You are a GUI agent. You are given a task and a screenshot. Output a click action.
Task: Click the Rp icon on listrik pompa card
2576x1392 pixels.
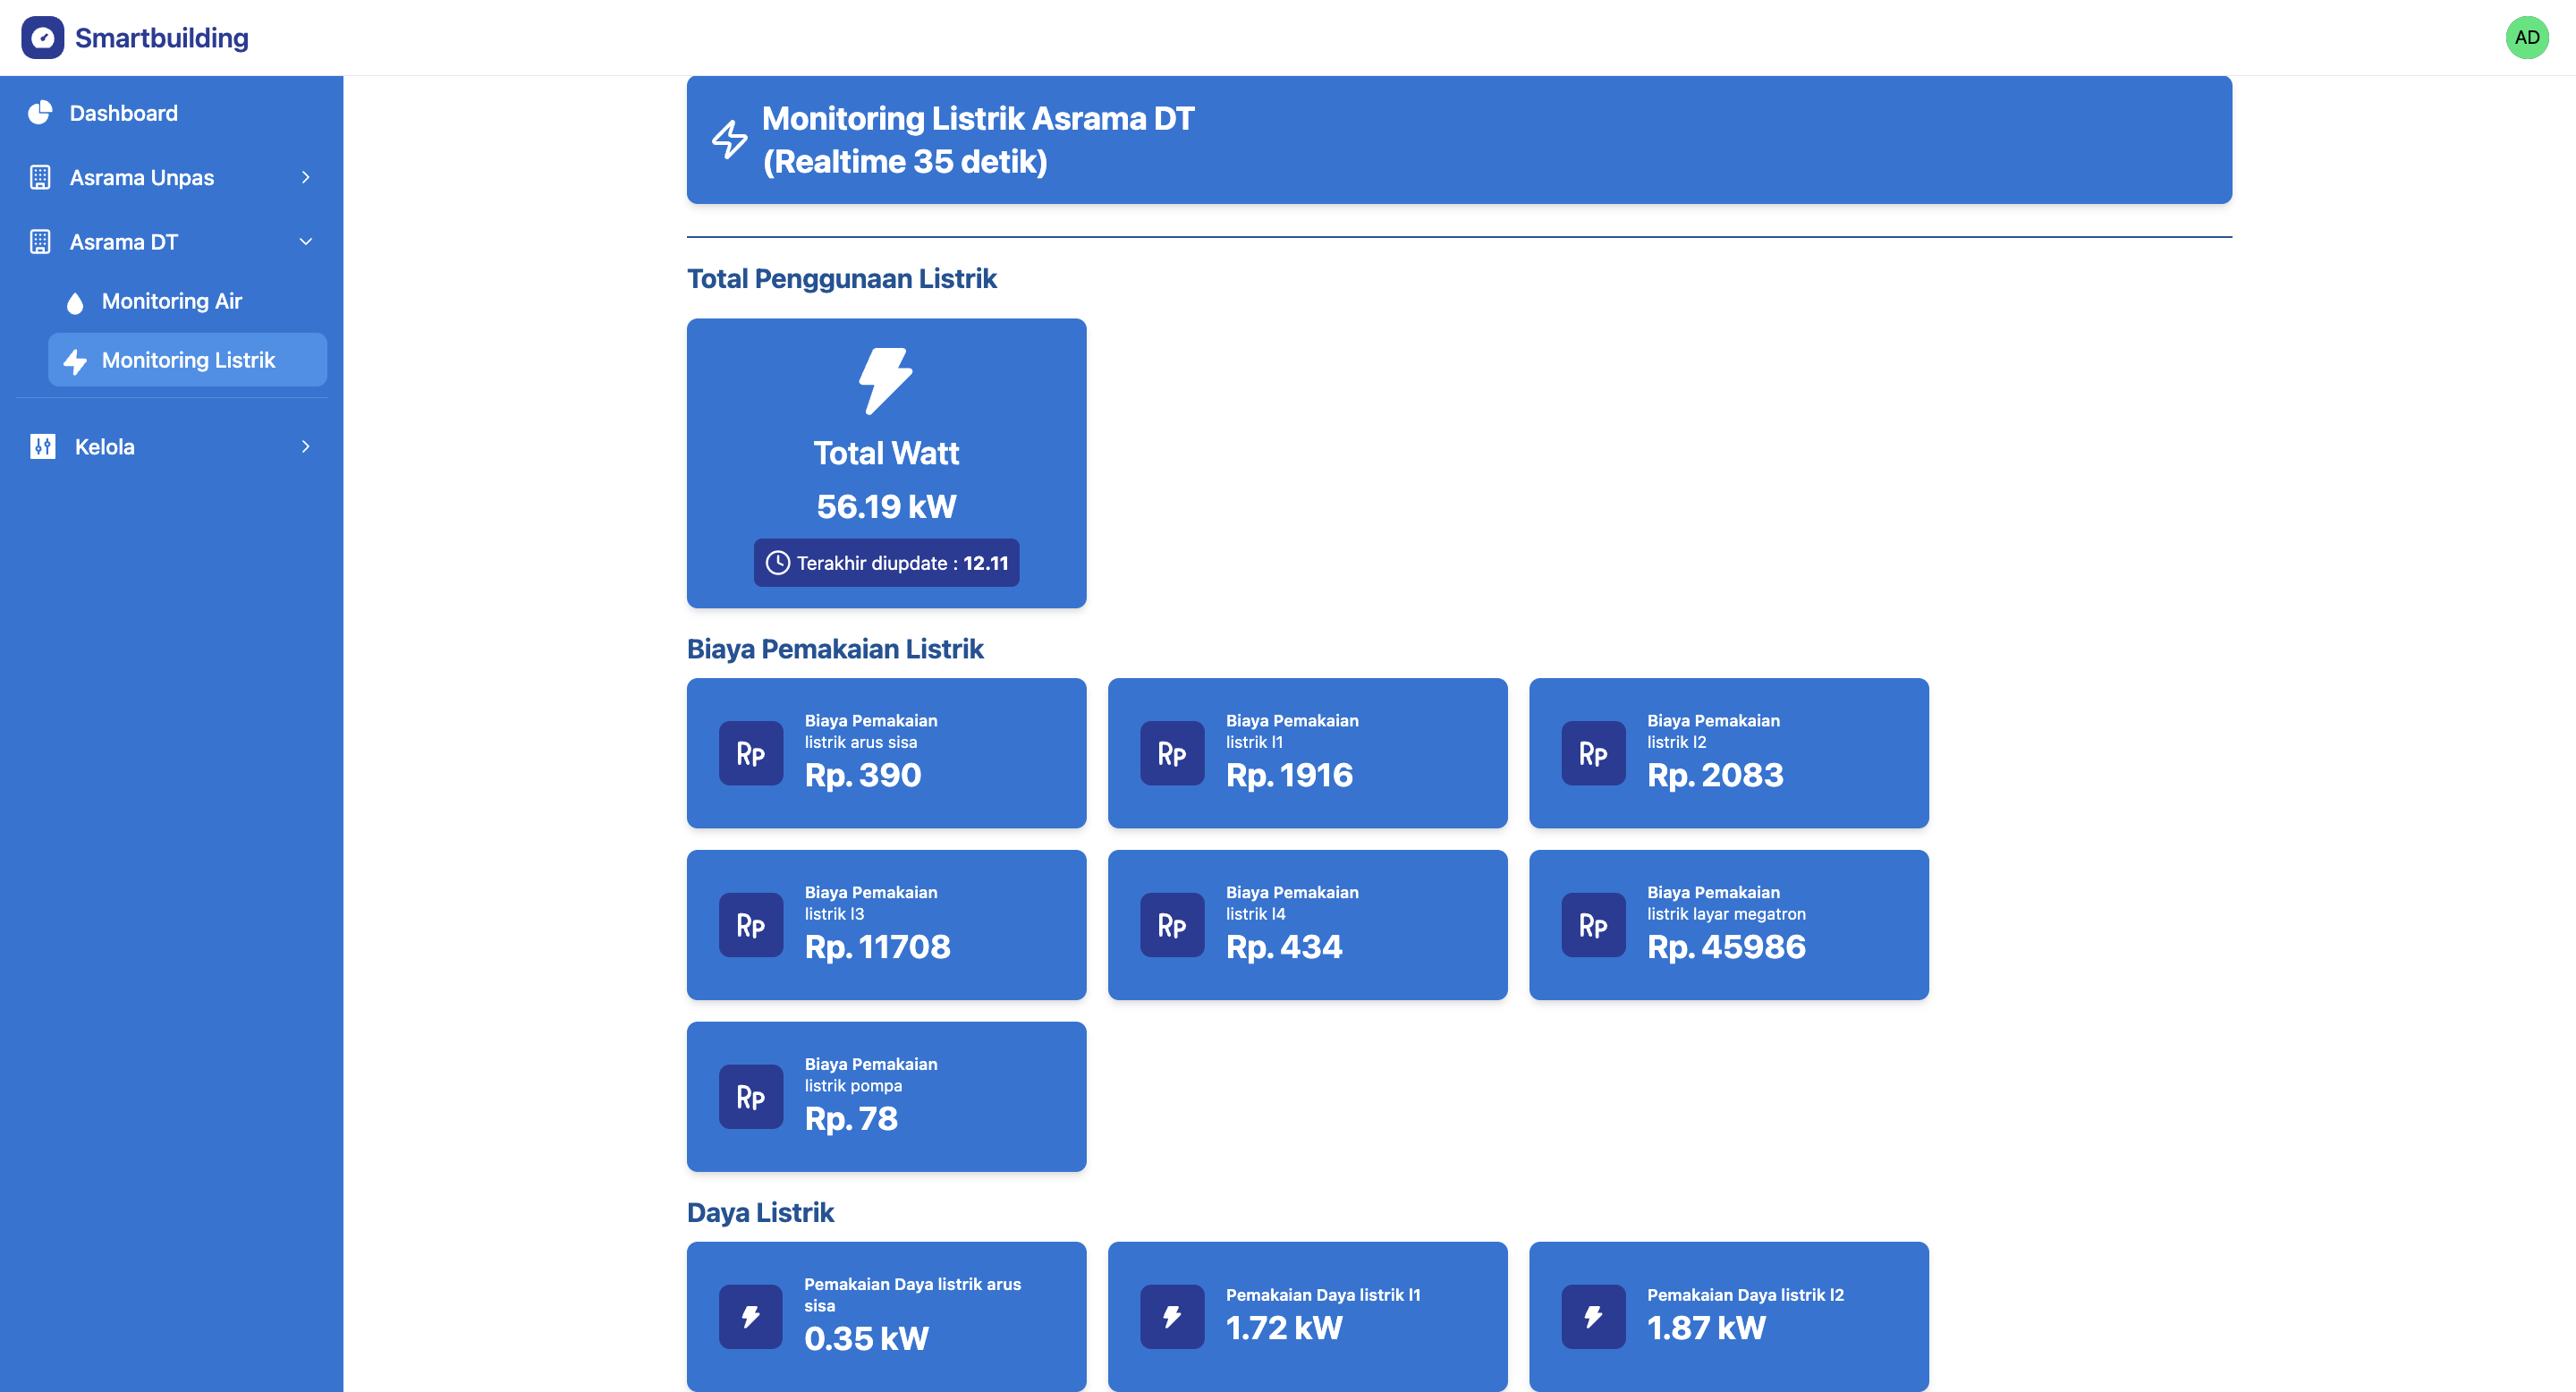(751, 1097)
